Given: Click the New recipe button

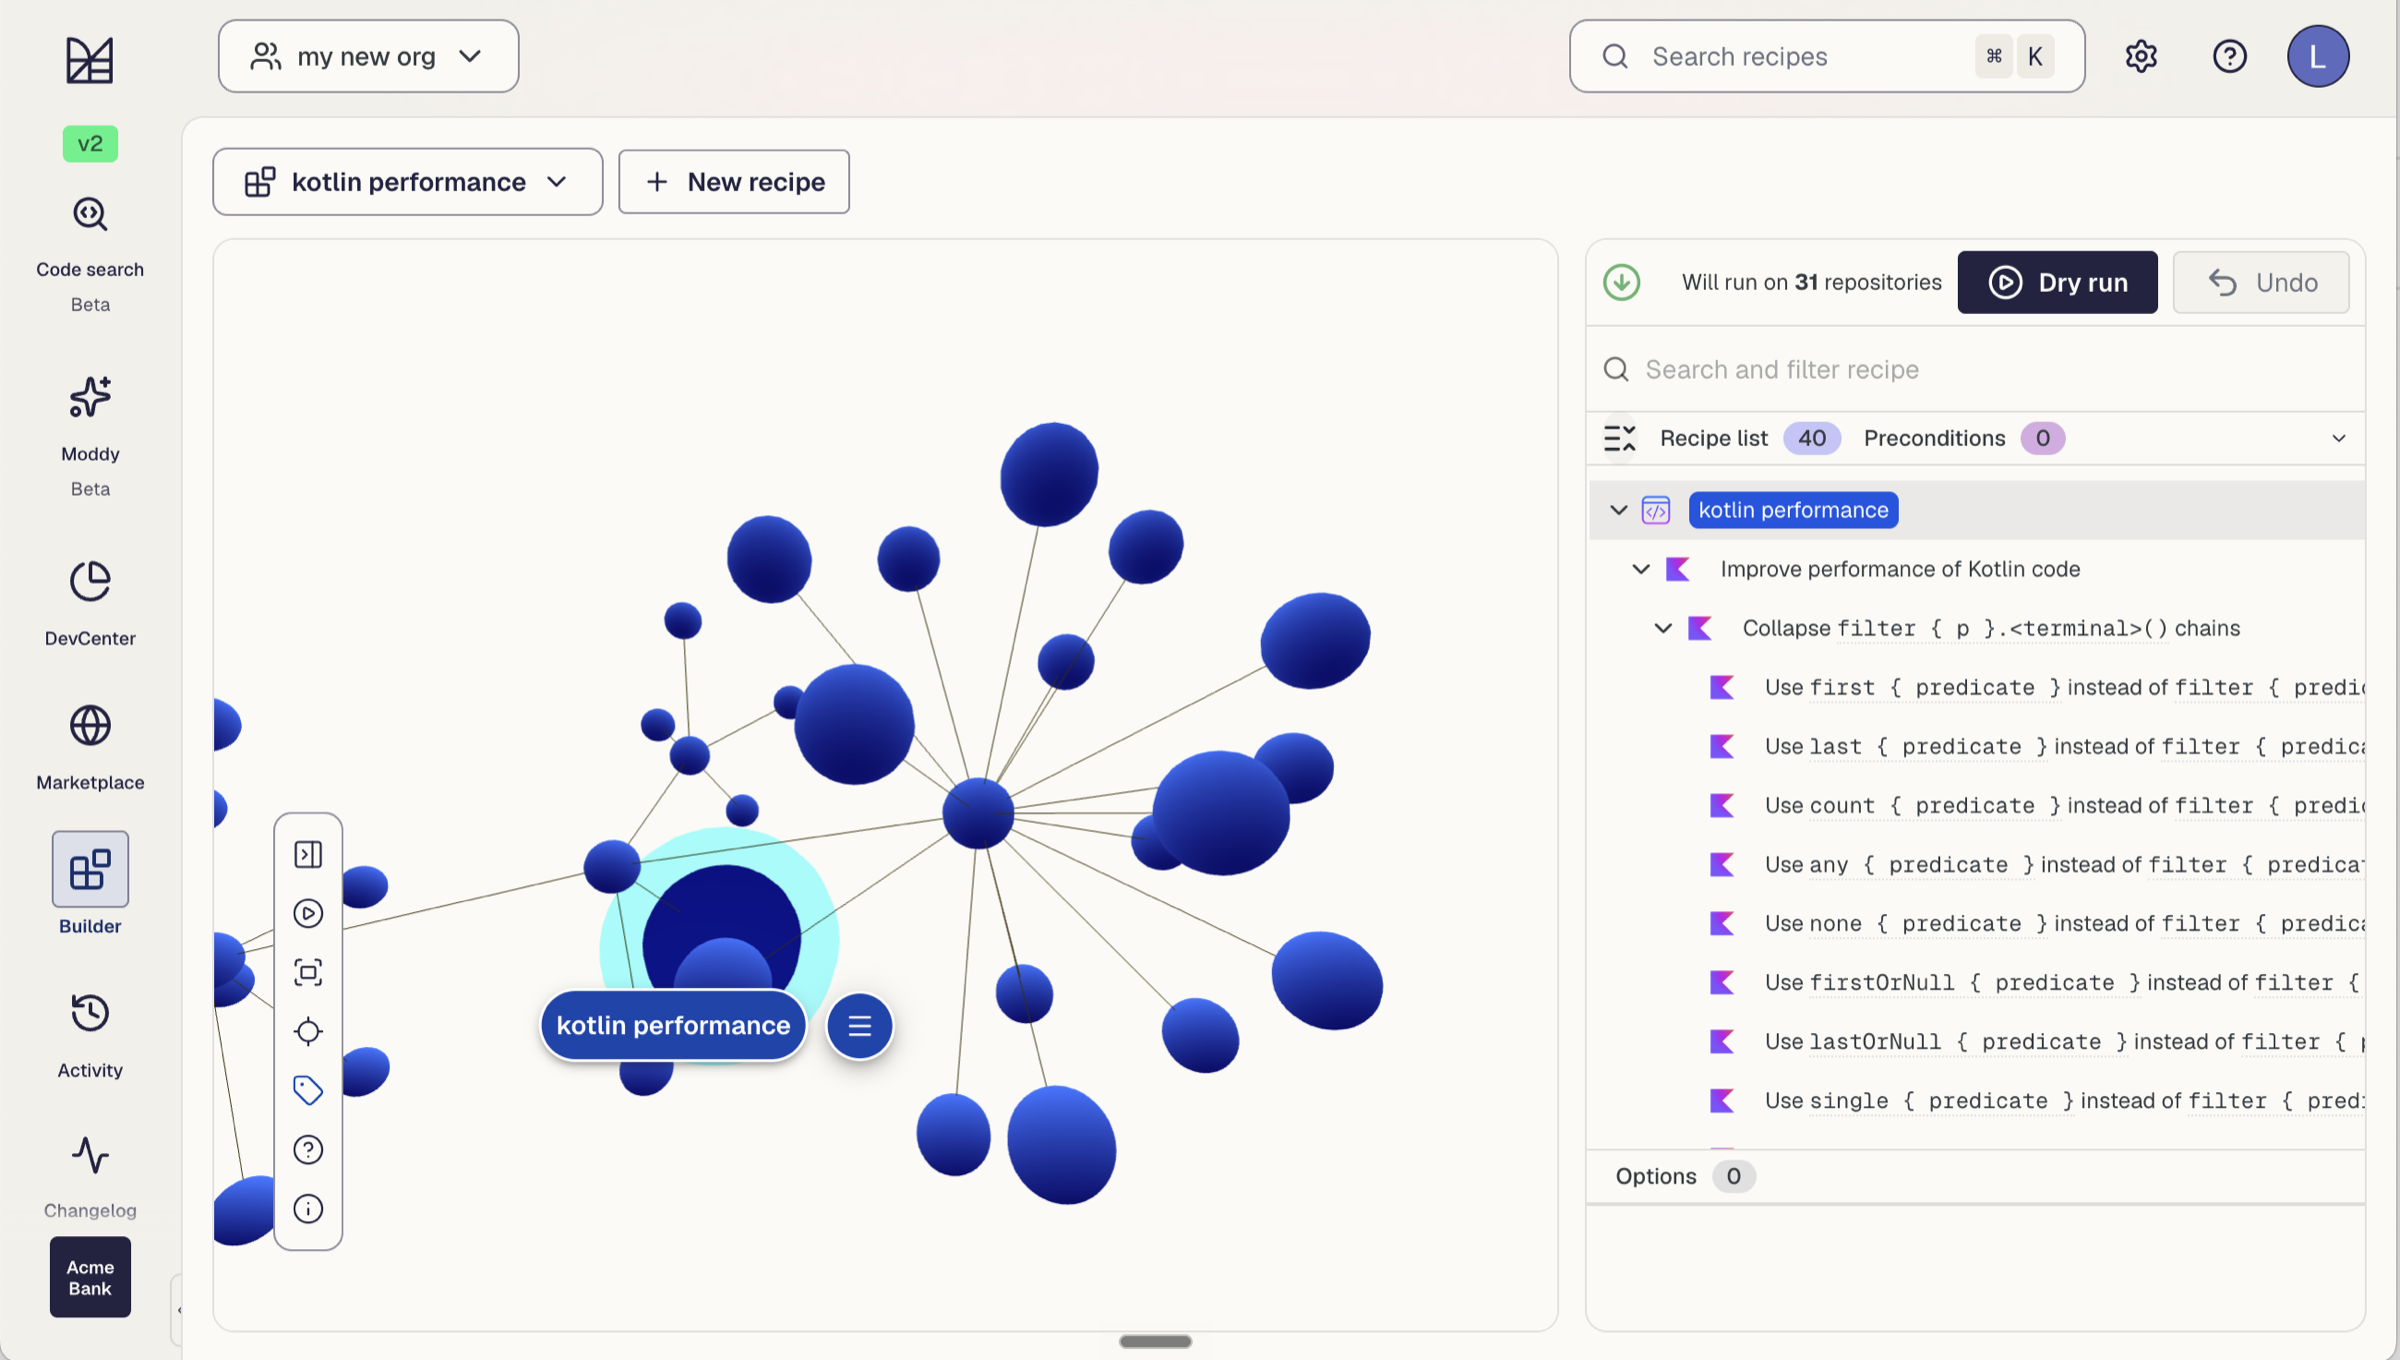Looking at the screenshot, I should point(734,182).
